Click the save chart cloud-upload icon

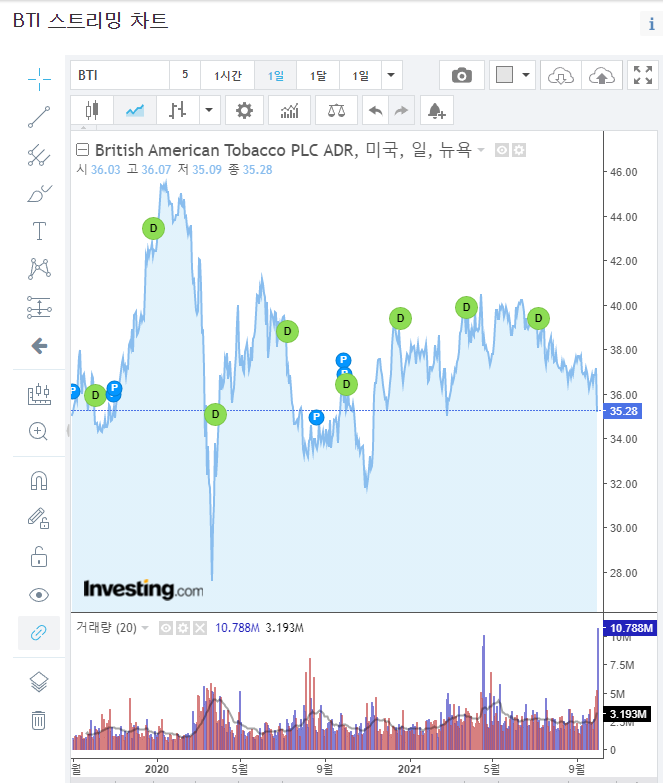(x=602, y=75)
